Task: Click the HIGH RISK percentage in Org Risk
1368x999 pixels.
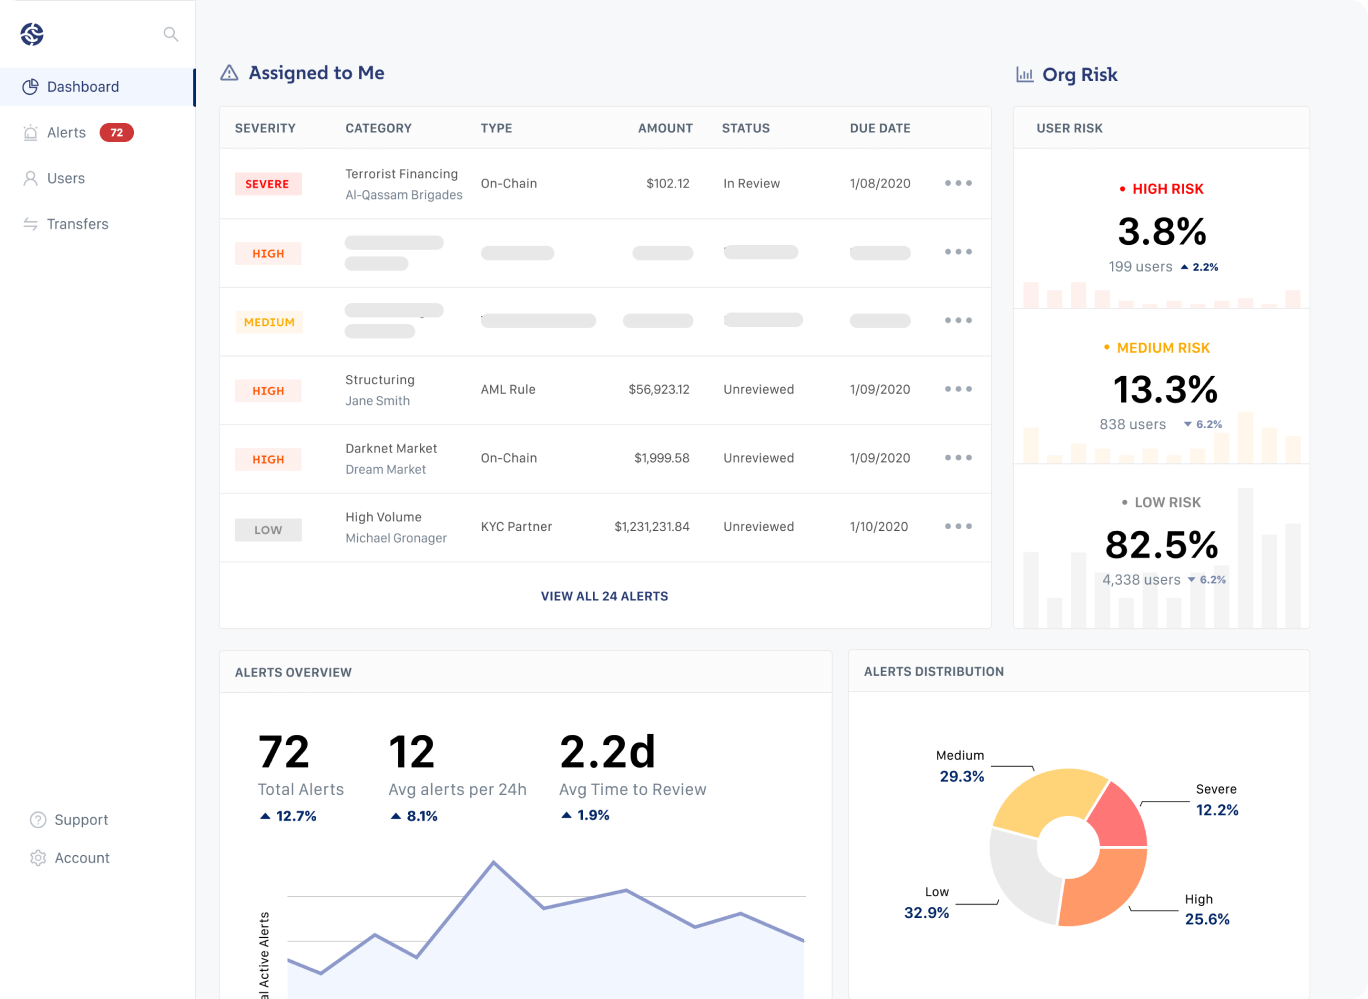Action: pyautogui.click(x=1162, y=234)
